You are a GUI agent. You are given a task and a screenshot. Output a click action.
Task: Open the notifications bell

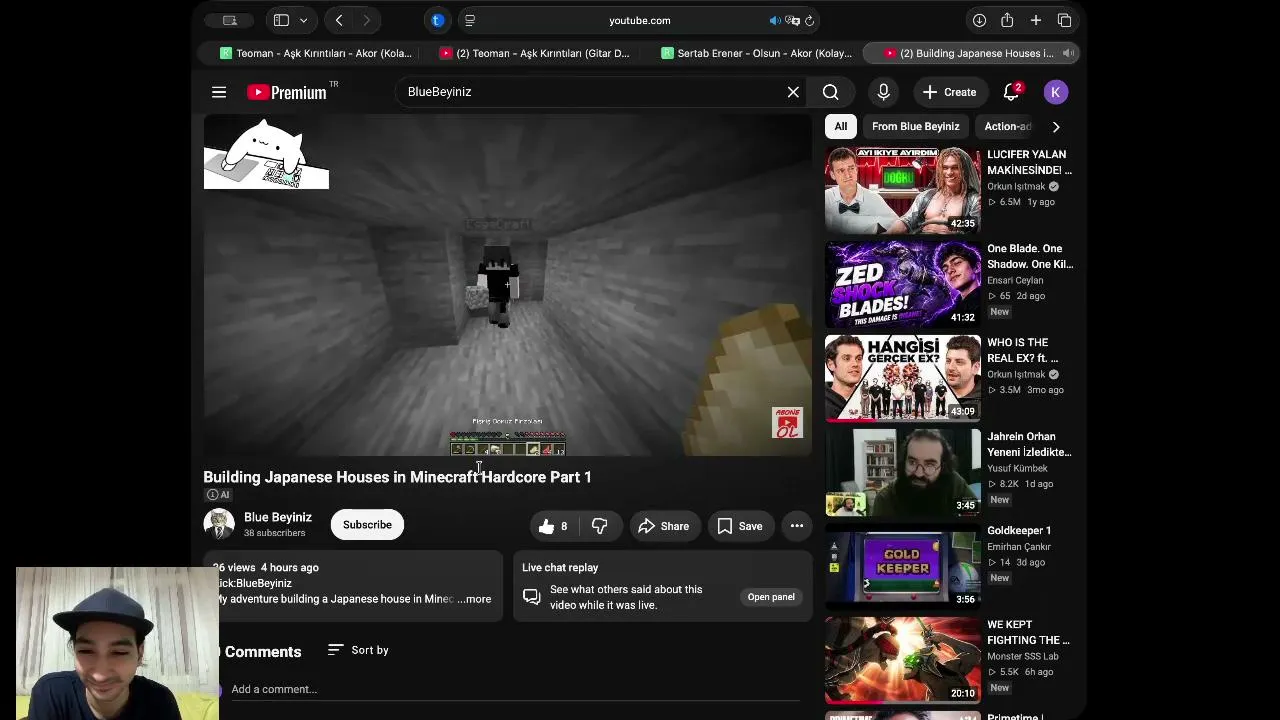[x=1011, y=92]
